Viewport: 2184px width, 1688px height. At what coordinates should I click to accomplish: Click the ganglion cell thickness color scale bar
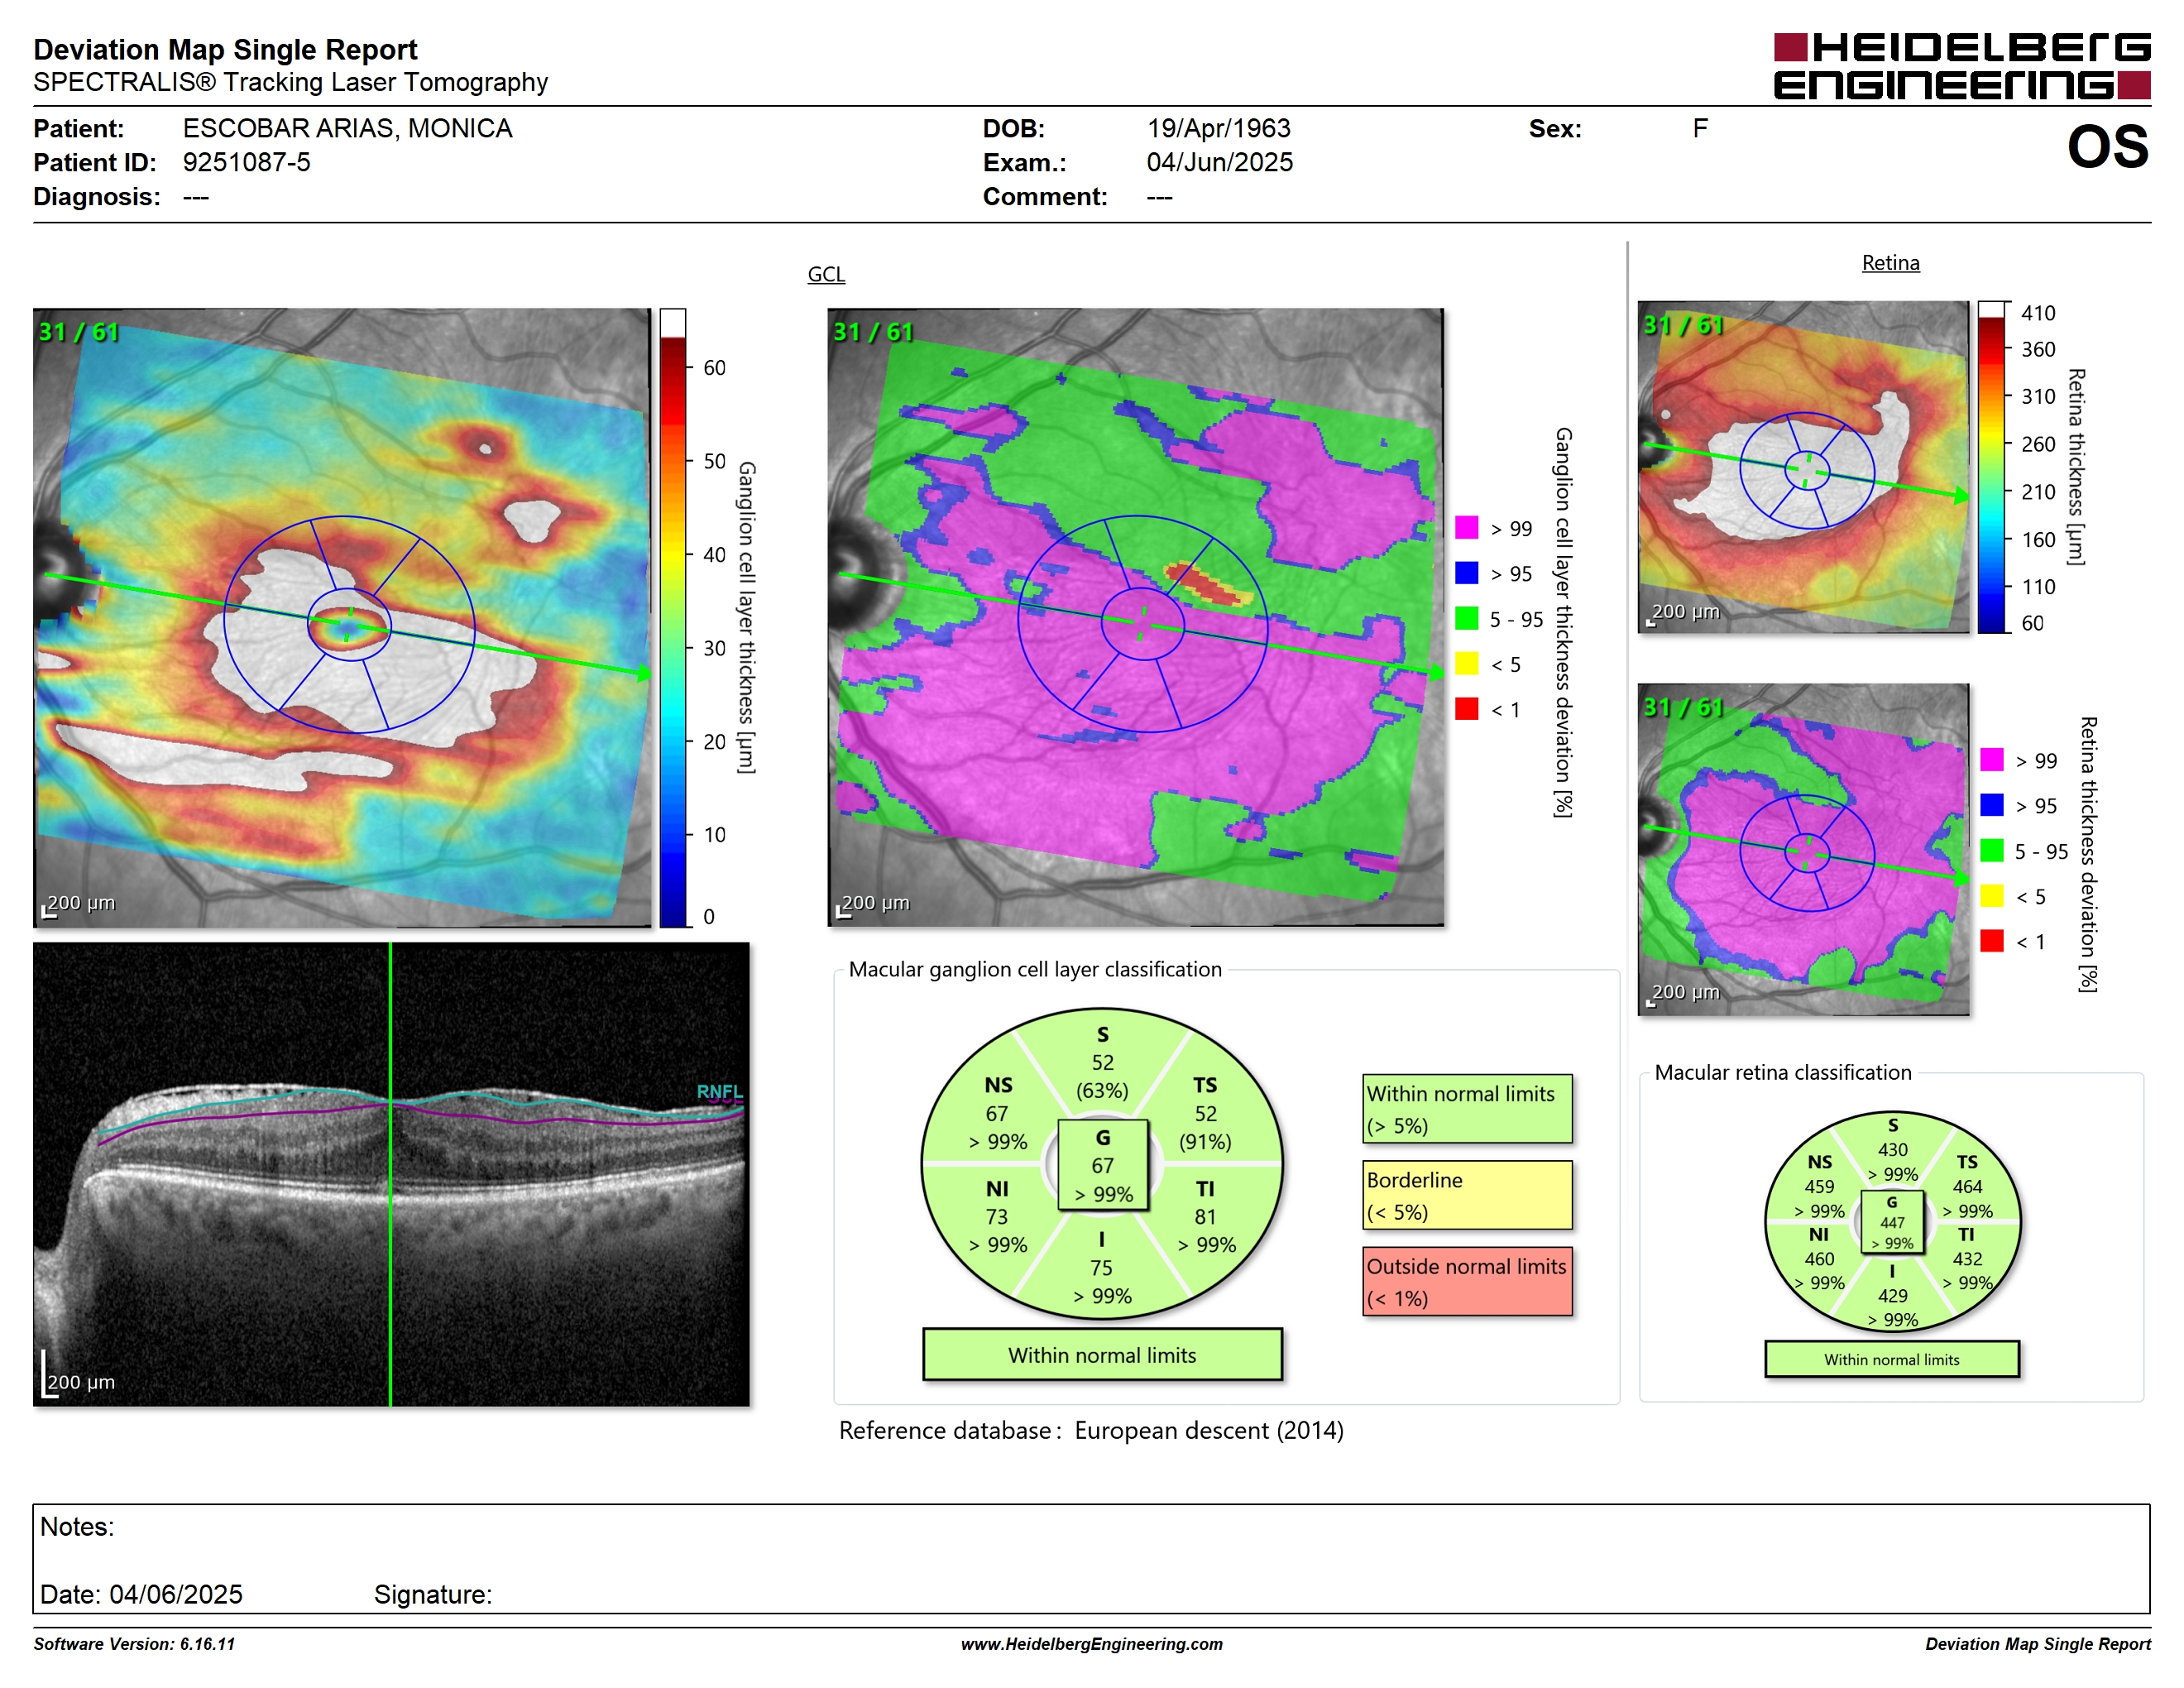672,617
